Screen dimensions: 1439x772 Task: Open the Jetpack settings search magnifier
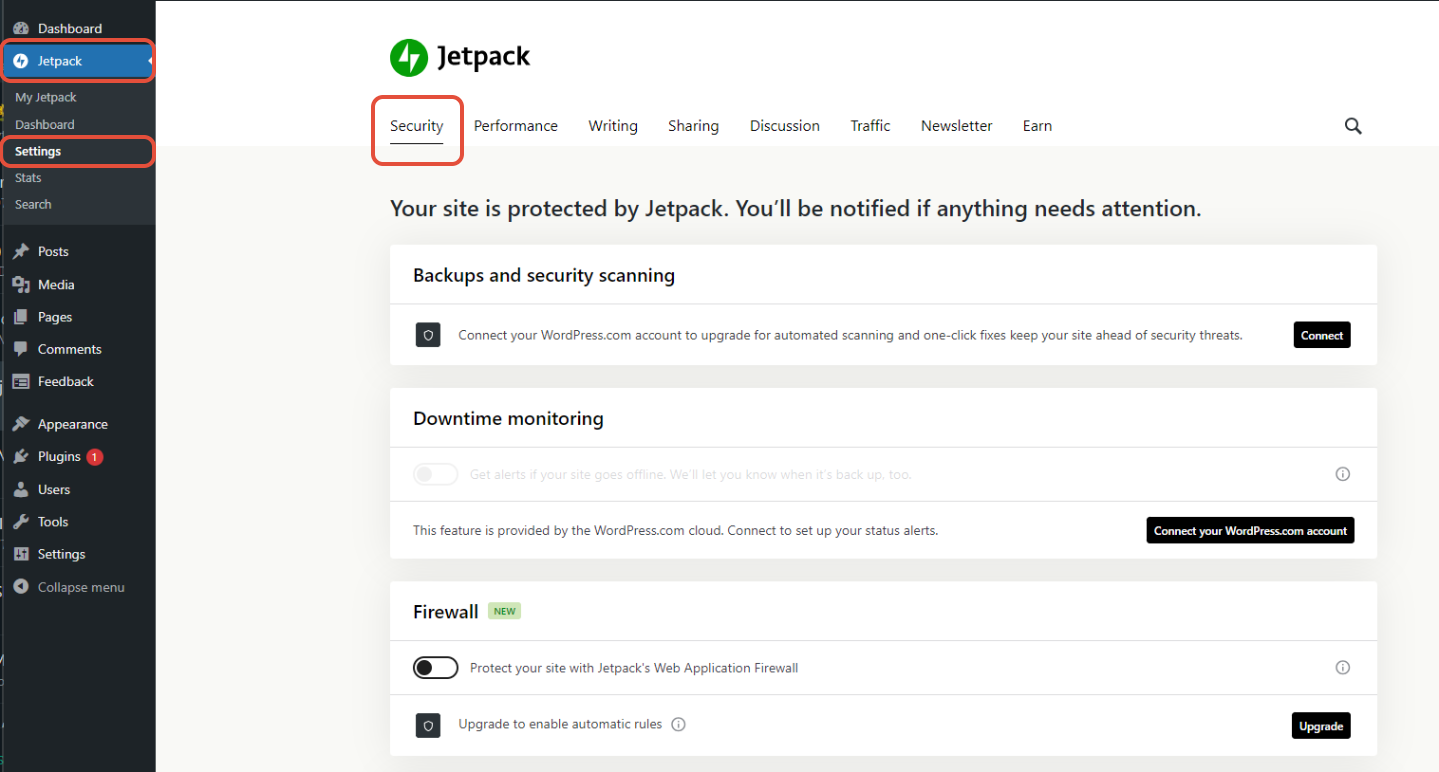pyautogui.click(x=1353, y=126)
